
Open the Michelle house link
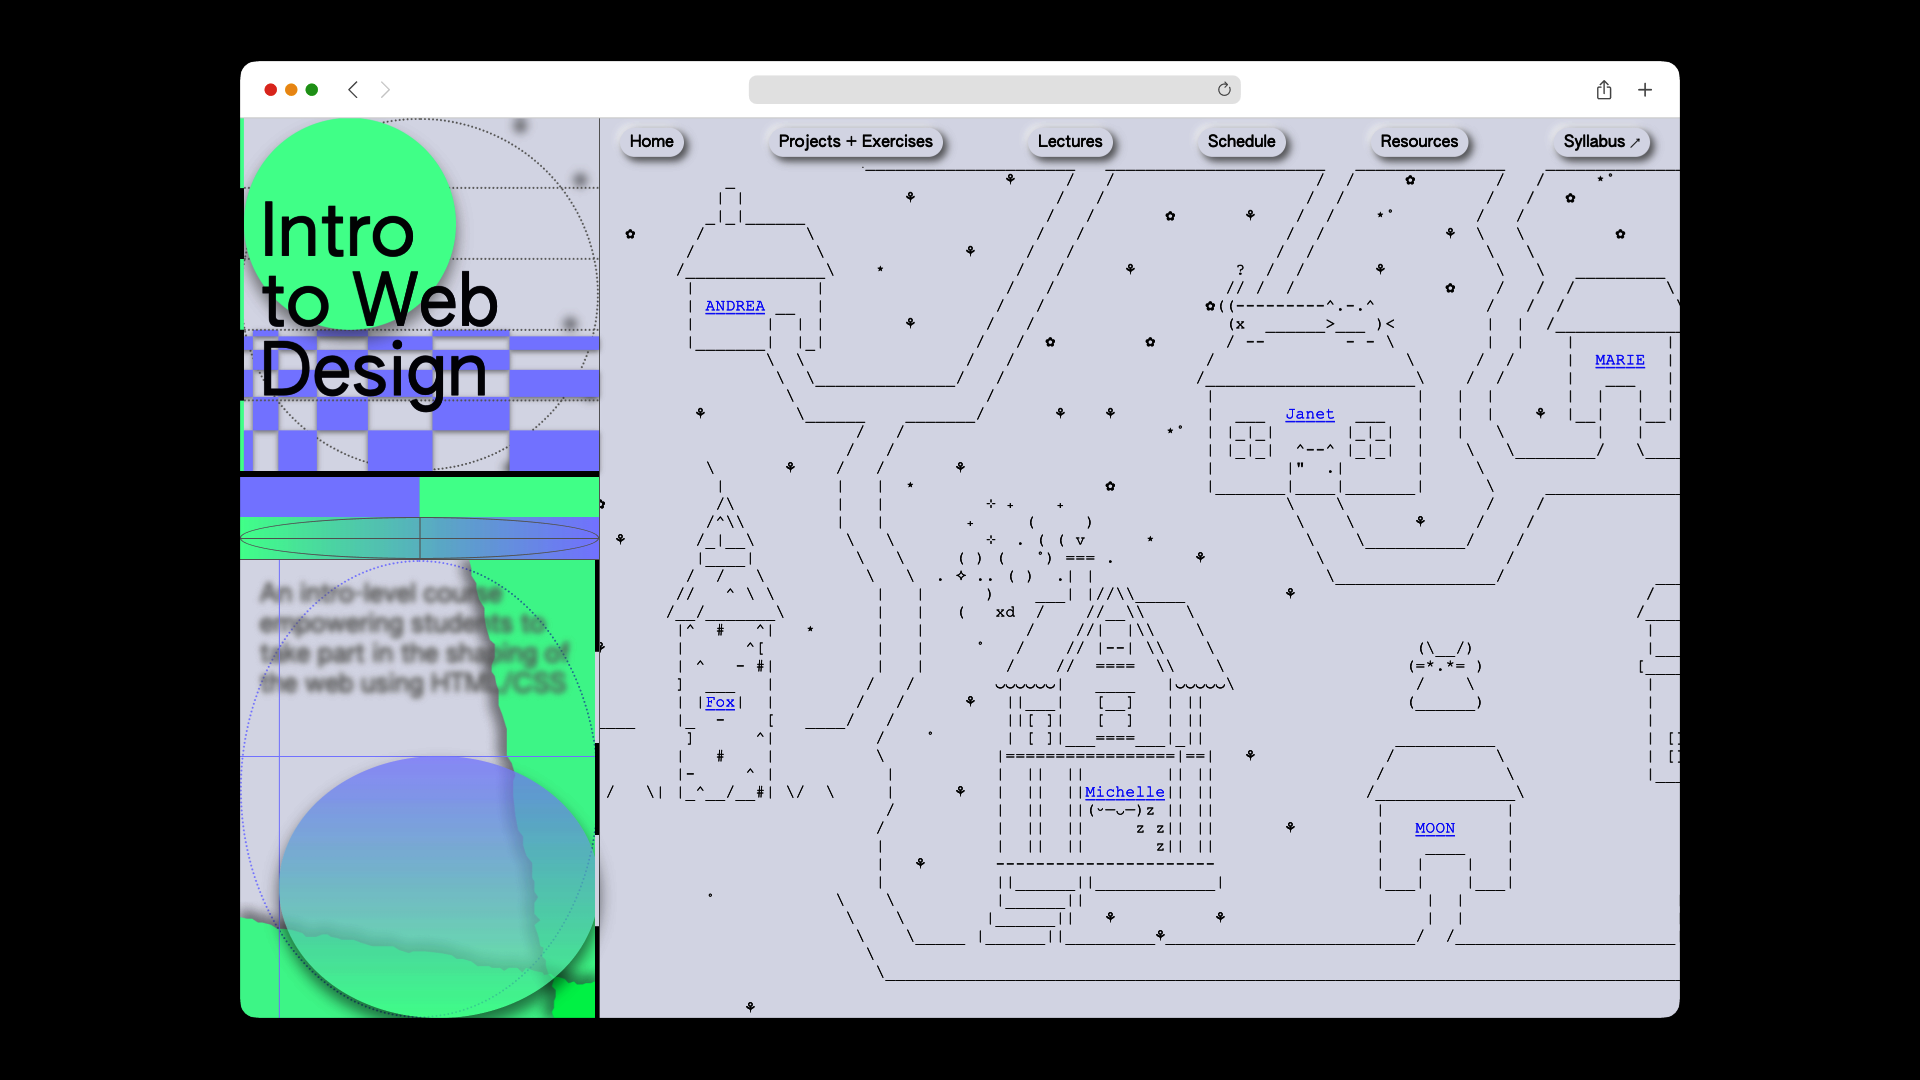point(1125,792)
